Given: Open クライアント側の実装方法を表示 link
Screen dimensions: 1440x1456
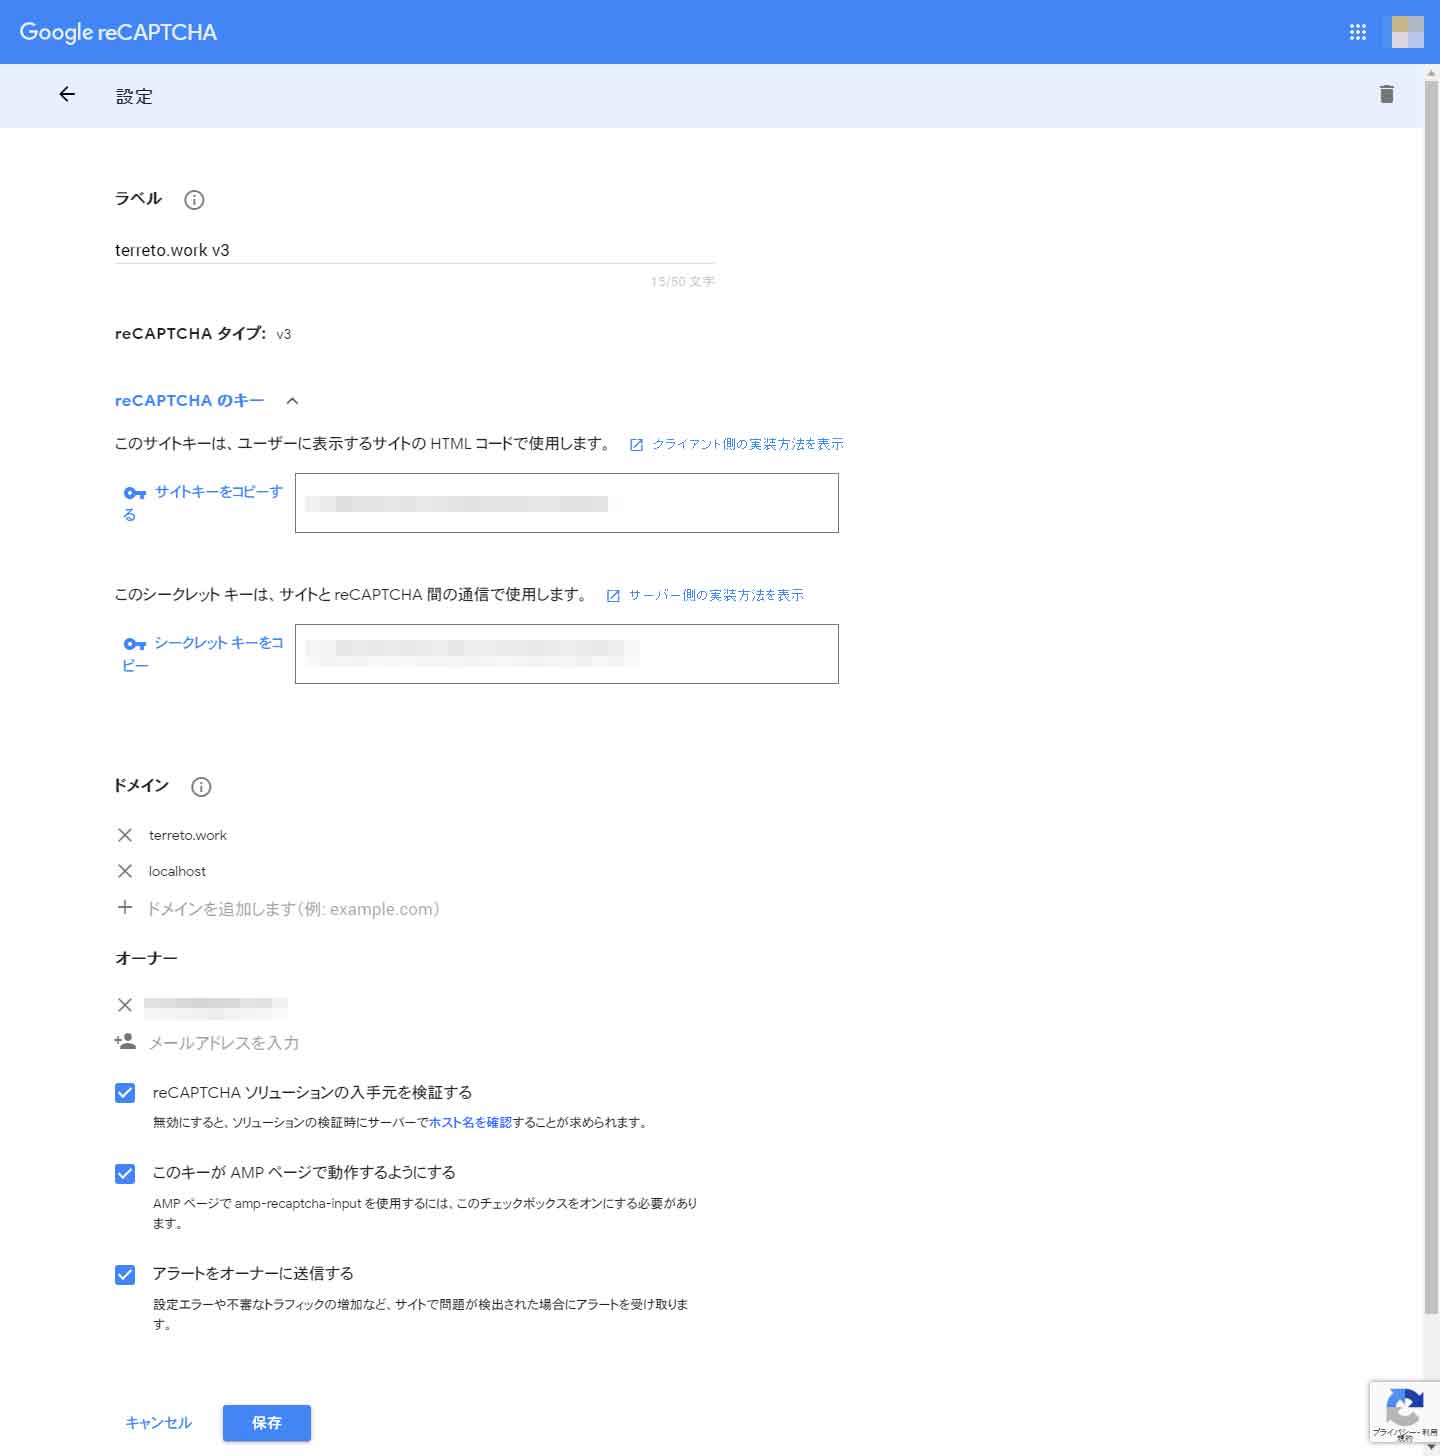Looking at the screenshot, I should (747, 444).
